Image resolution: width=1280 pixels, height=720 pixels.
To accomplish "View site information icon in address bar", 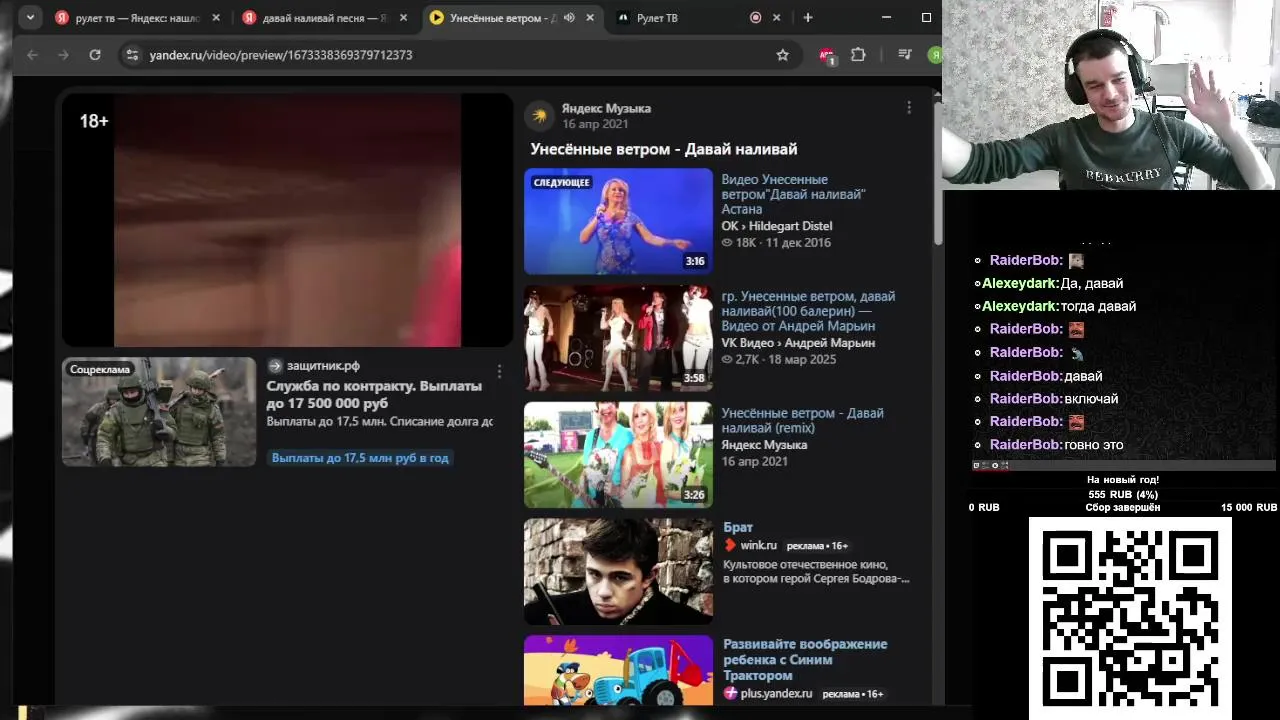I will click(x=132, y=55).
